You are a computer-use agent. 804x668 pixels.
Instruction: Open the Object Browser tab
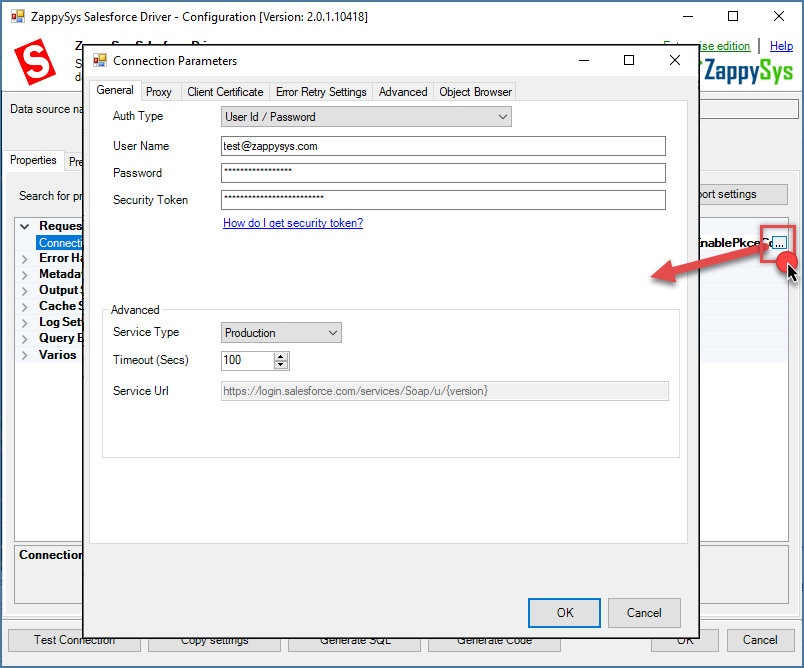click(x=475, y=92)
